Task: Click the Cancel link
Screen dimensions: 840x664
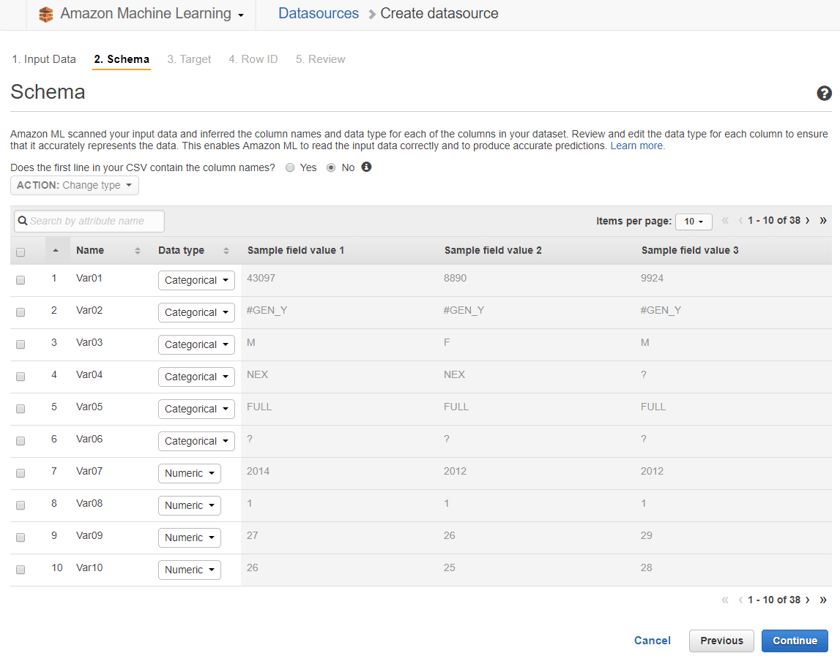Action: tap(652, 640)
